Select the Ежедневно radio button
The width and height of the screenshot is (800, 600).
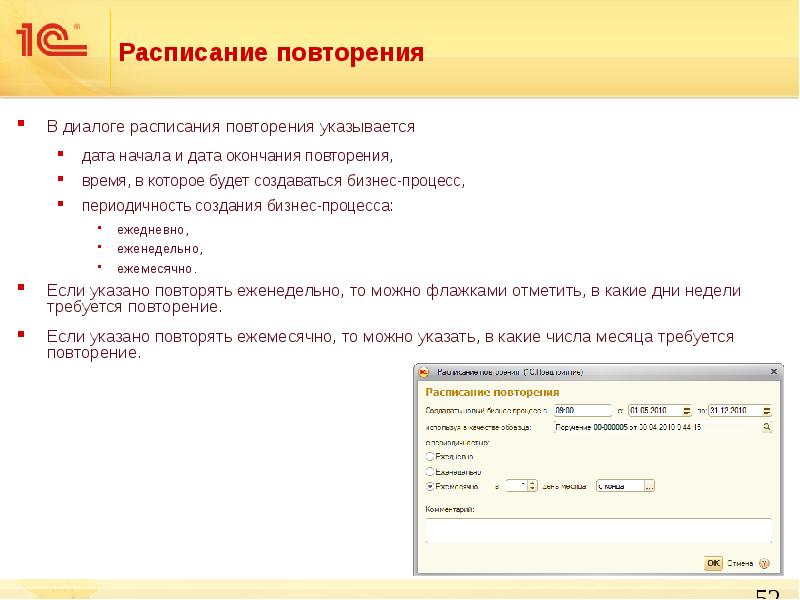point(430,455)
